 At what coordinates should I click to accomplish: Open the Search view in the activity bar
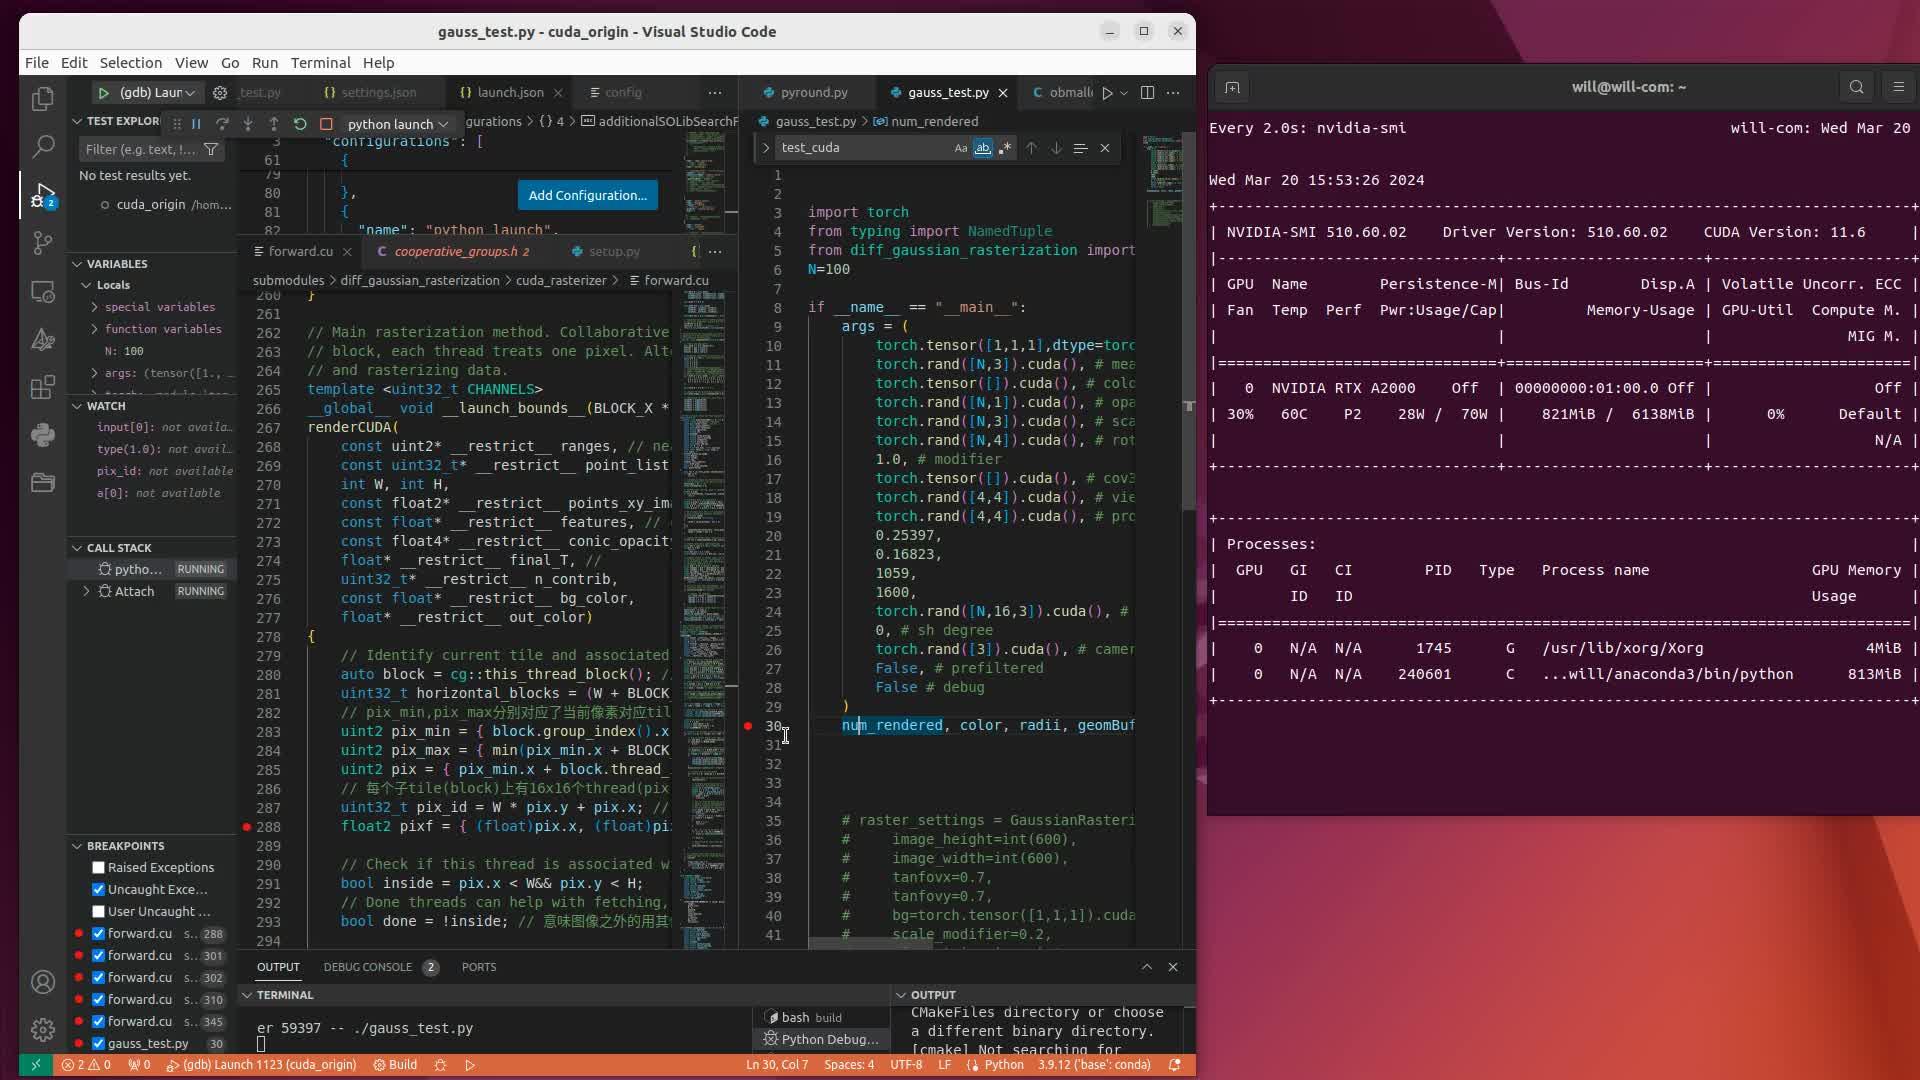[44, 147]
